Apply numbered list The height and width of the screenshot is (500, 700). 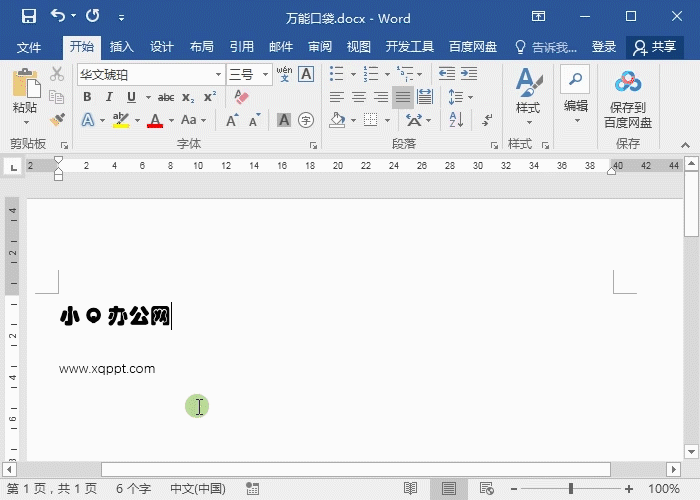point(371,74)
